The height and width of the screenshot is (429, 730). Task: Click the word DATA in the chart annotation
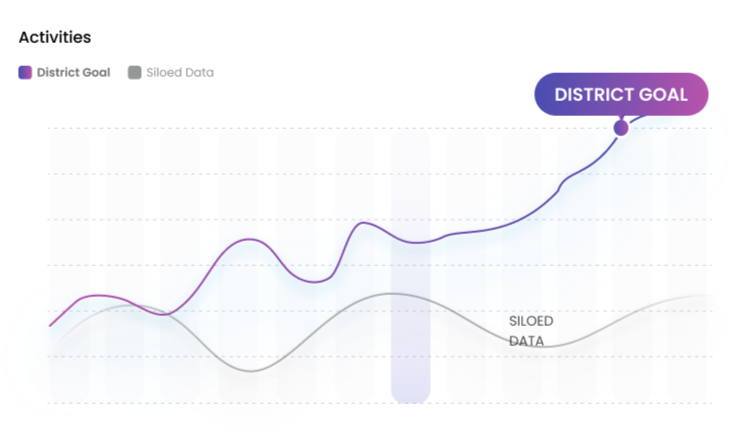526,341
